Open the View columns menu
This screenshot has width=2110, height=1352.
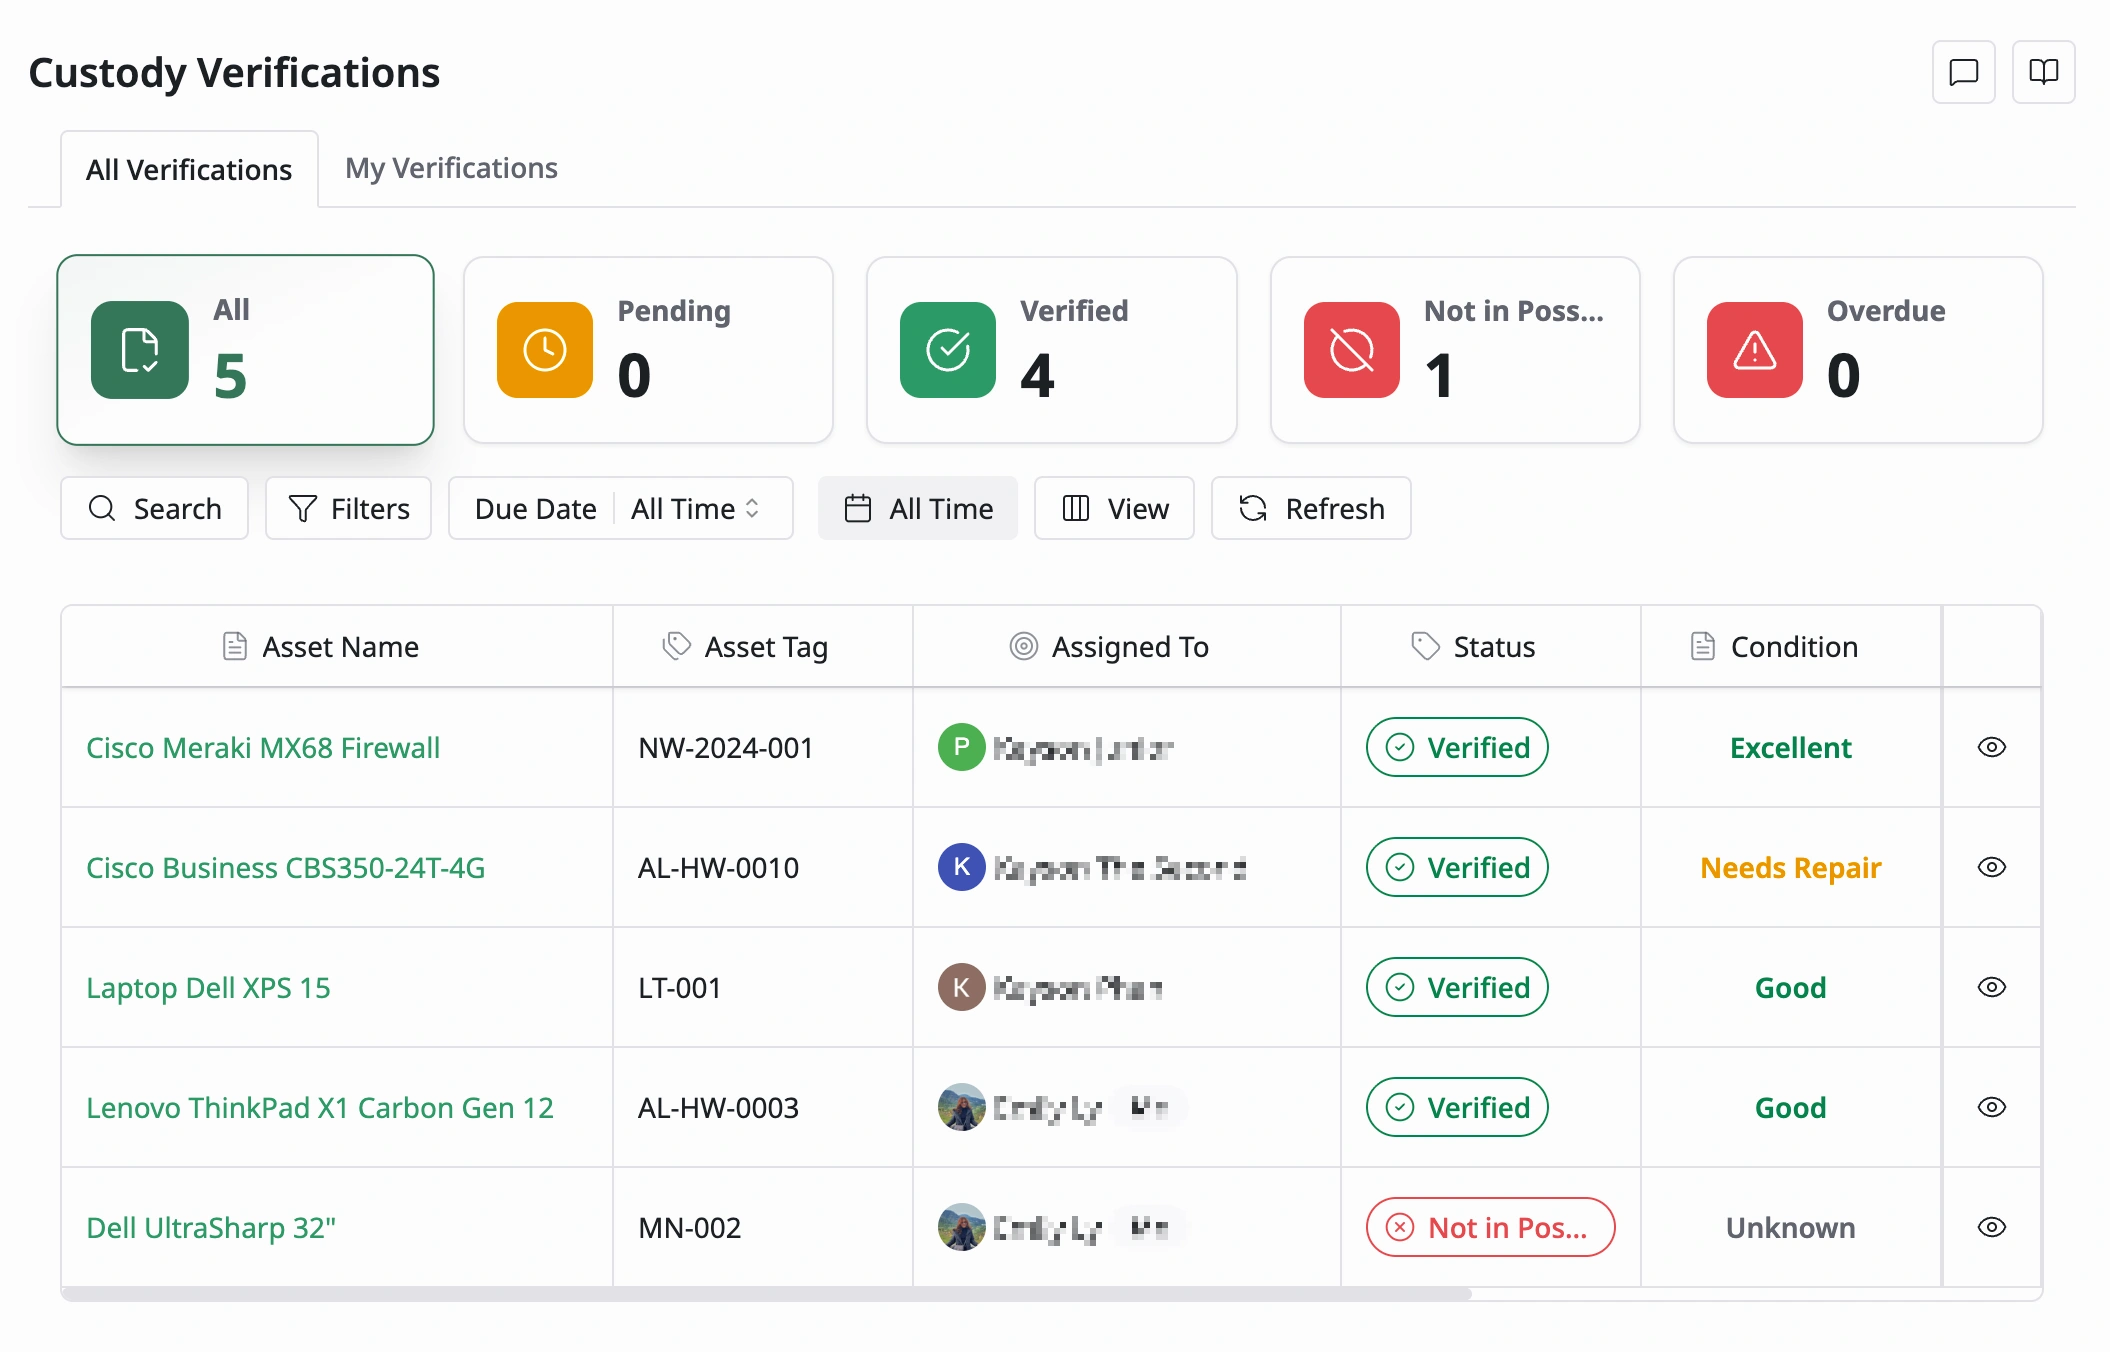pos(1114,508)
